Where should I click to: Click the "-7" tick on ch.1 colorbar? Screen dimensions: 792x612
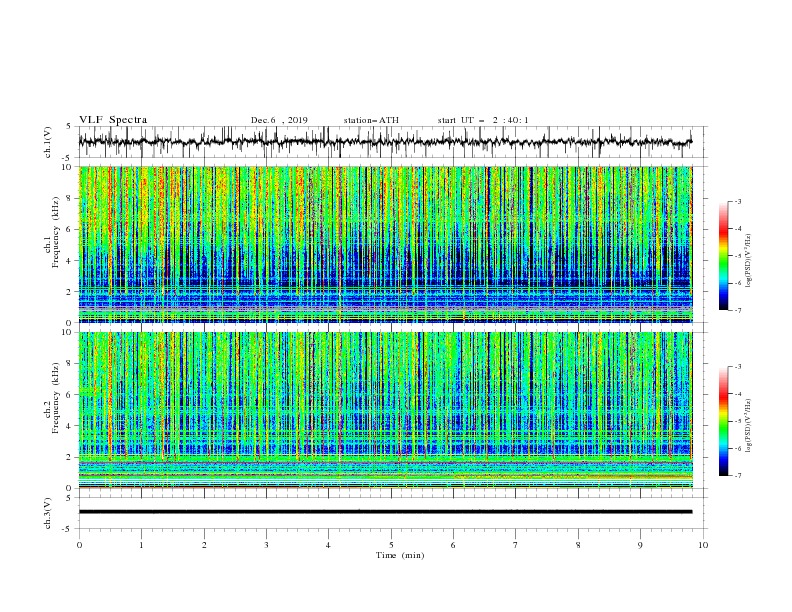point(737,310)
